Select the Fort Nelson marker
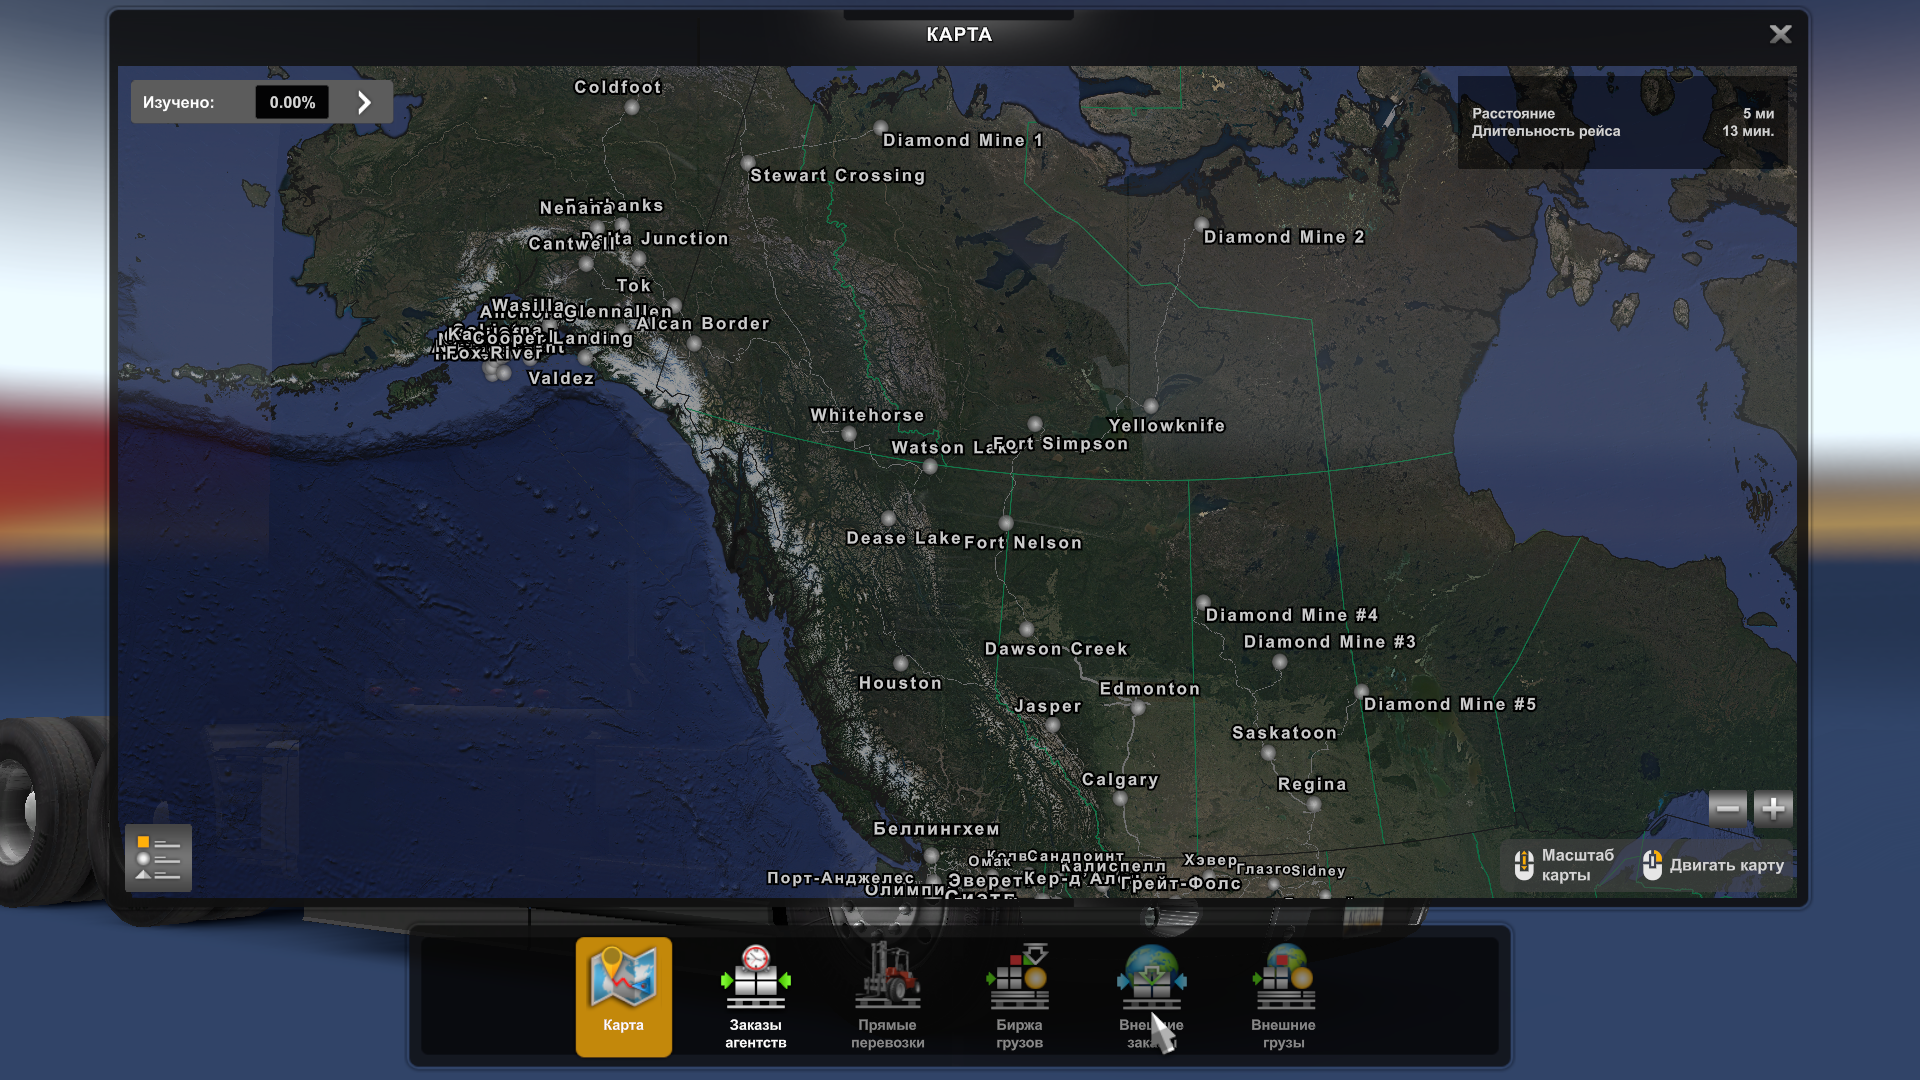 pos(1006,522)
